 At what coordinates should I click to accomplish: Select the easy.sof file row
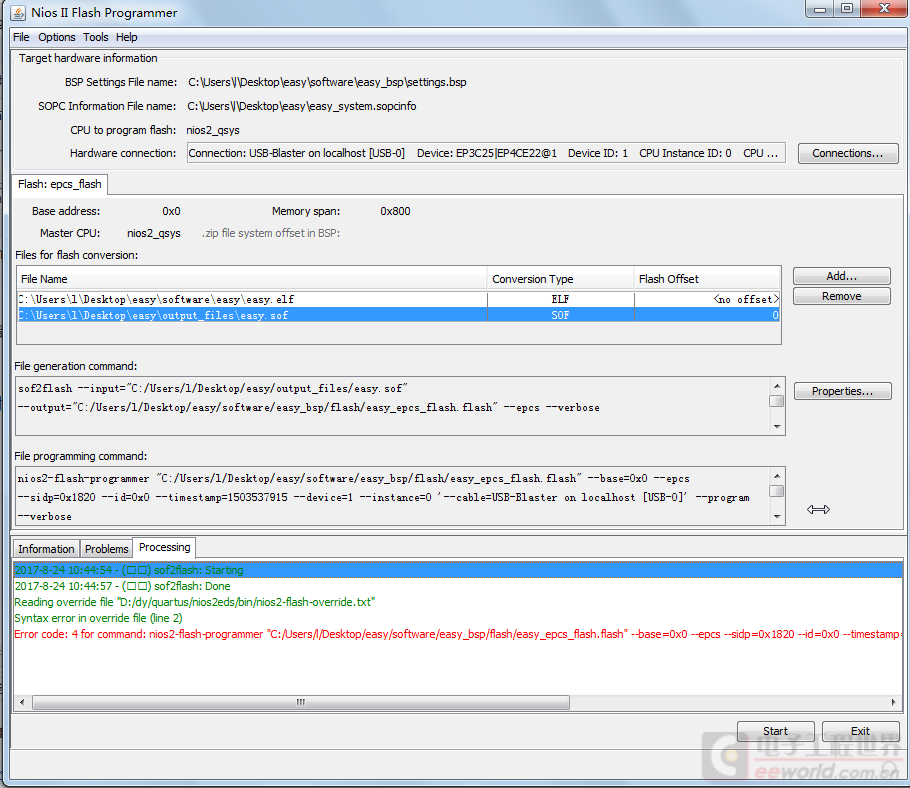(x=398, y=315)
